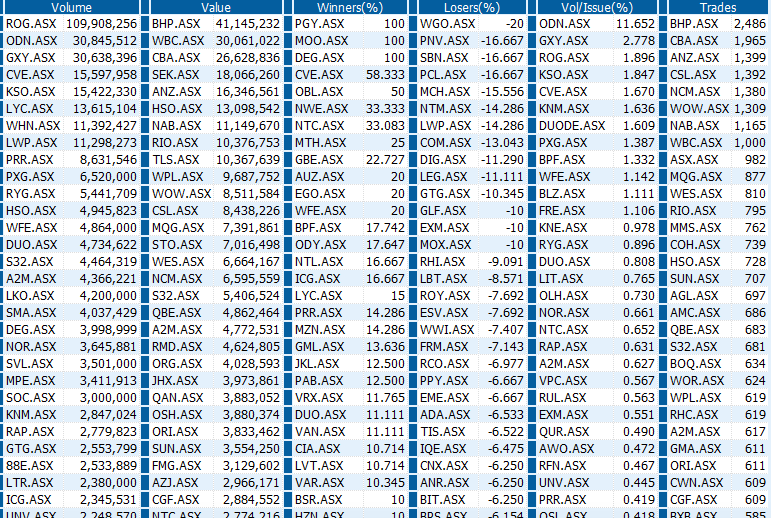
Task: Click -15.556 percent for MCH.ASX
Action: (502, 92)
